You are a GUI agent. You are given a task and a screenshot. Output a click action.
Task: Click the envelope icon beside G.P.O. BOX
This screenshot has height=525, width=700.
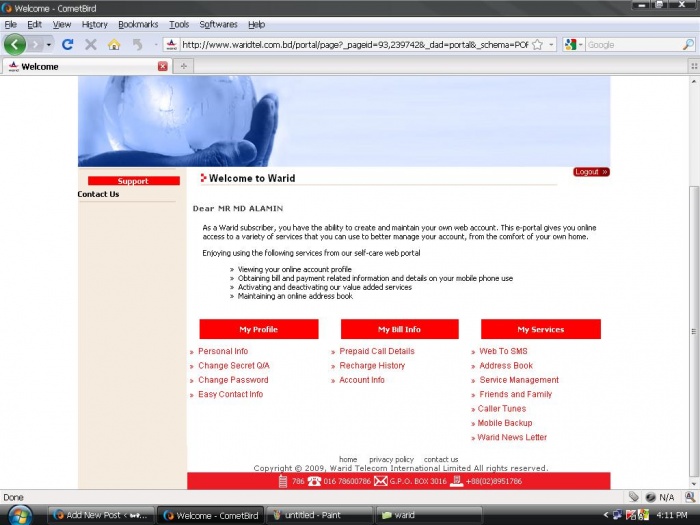coord(380,481)
